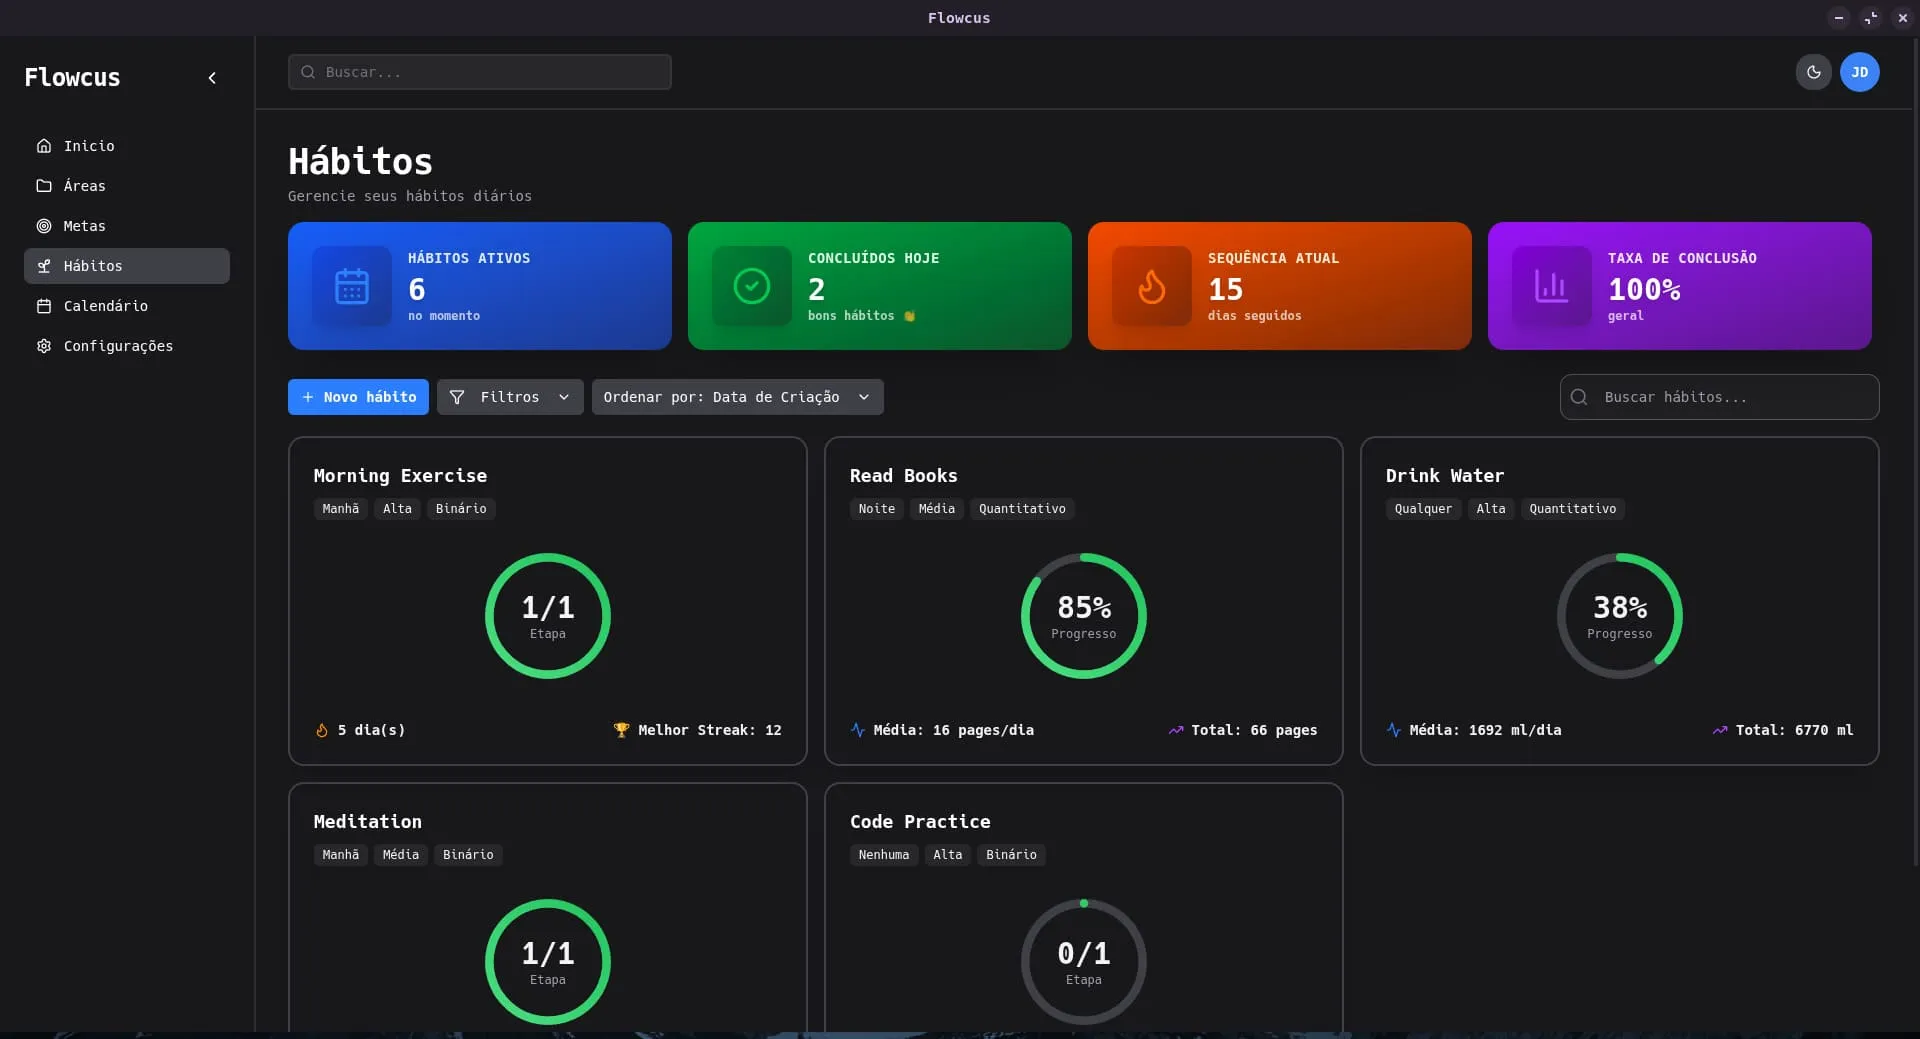This screenshot has height=1039, width=1920.
Task: Toggle dark mode with the moon button
Action: coord(1813,72)
